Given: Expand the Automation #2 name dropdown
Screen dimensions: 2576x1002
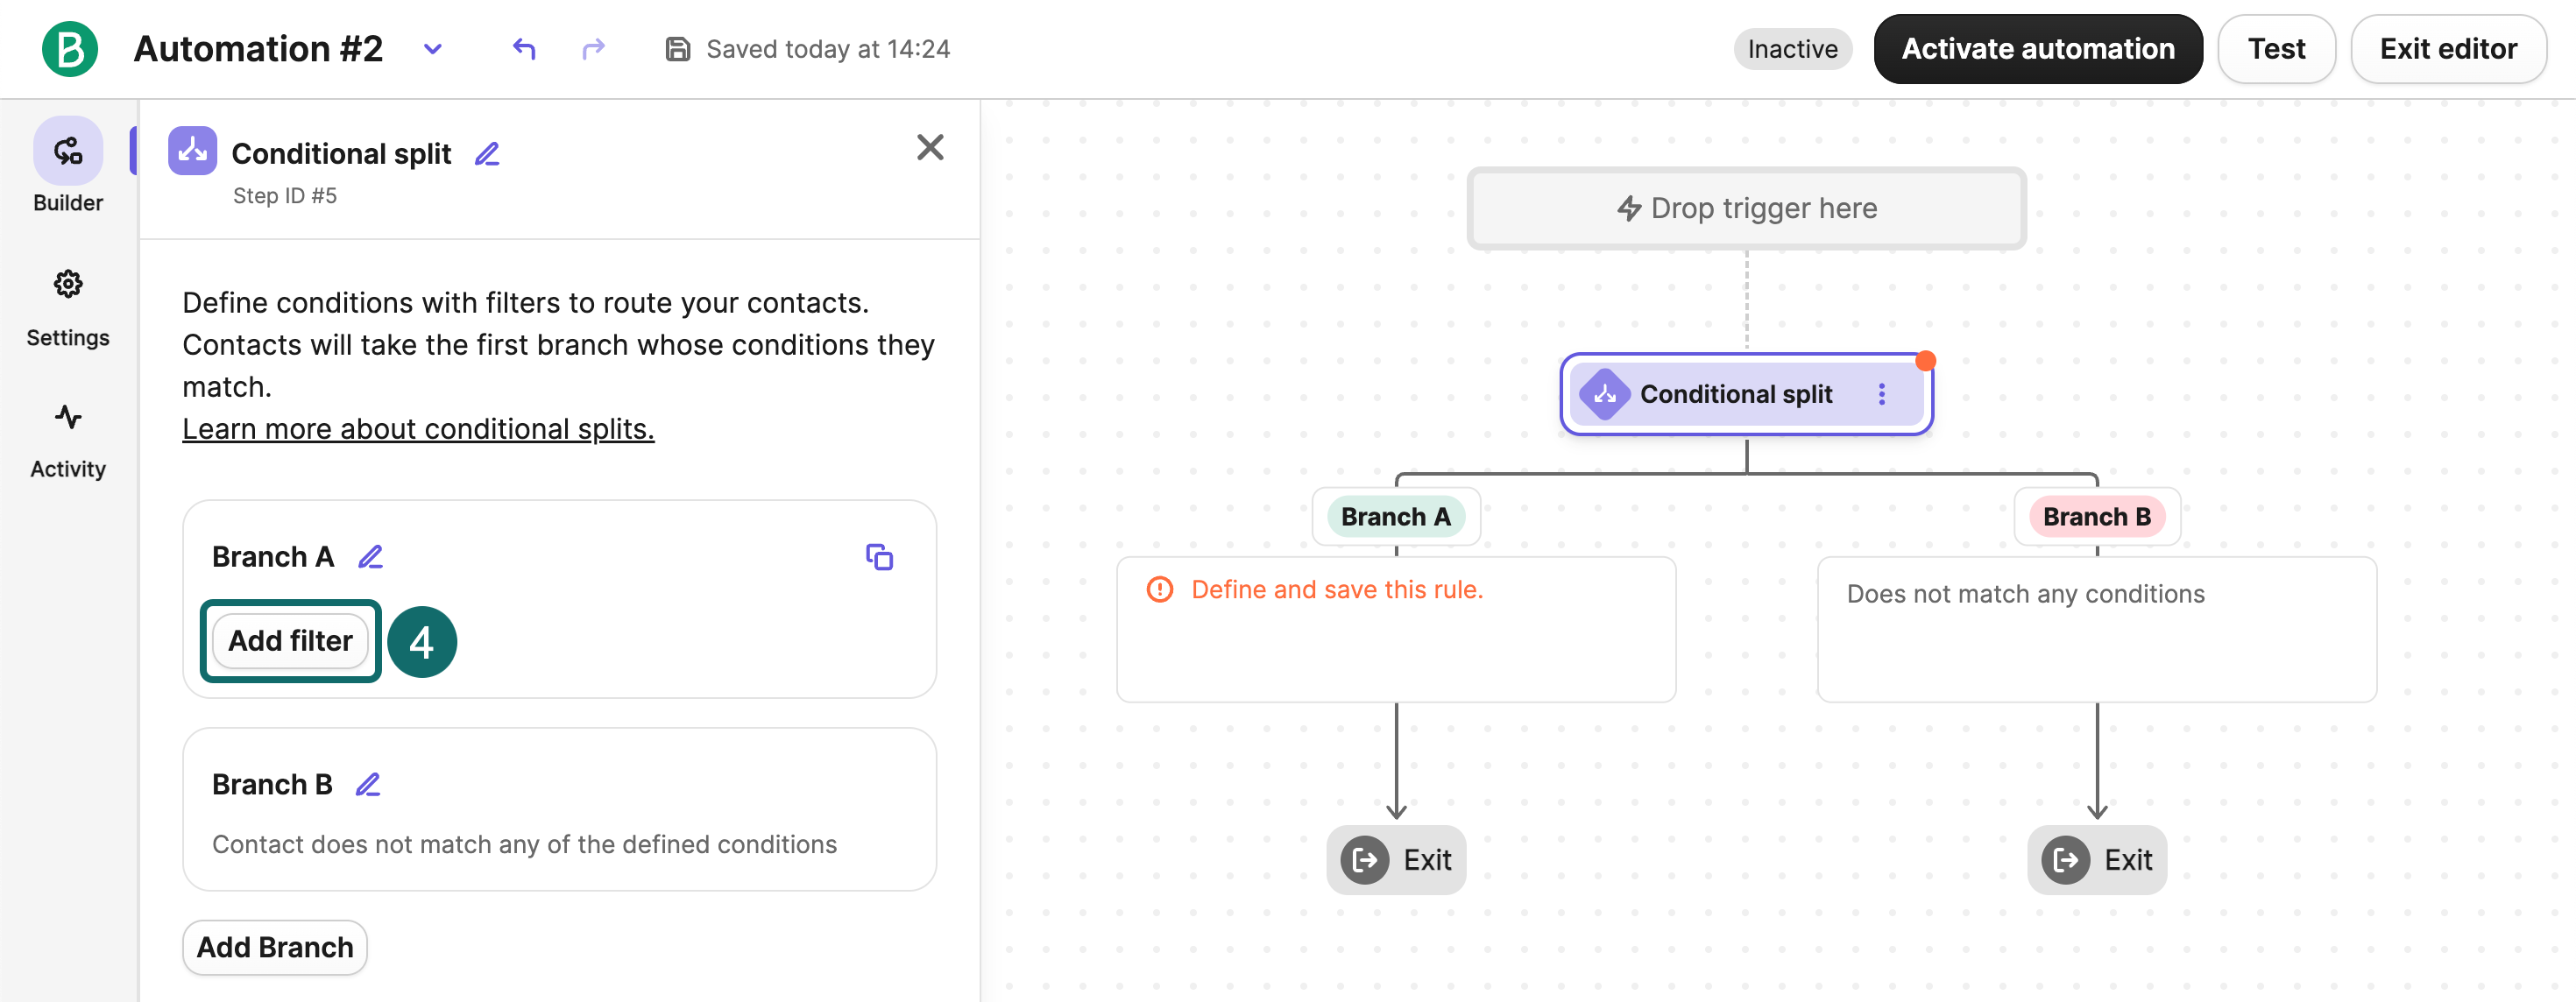Looking at the screenshot, I should point(433,49).
